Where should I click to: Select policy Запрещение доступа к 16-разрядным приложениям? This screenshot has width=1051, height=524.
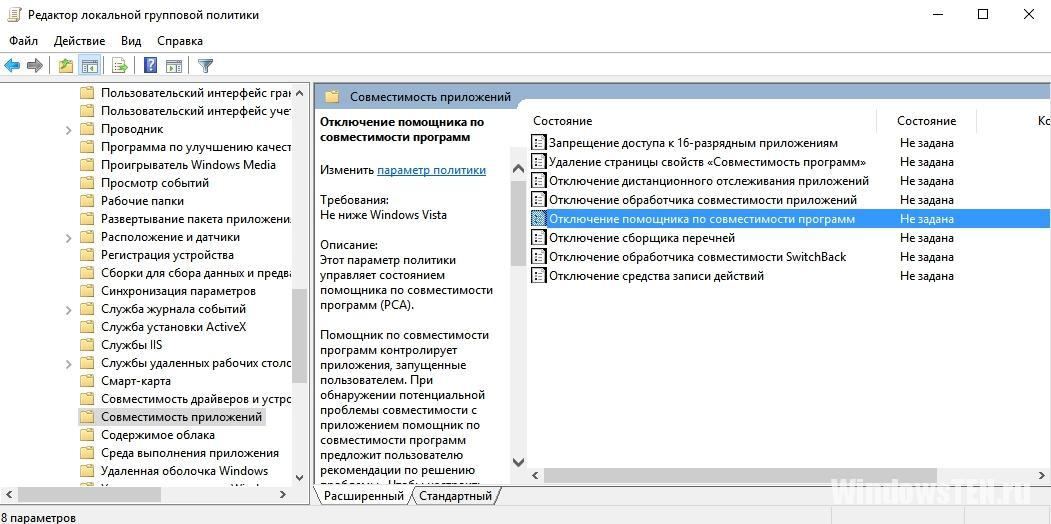693,143
